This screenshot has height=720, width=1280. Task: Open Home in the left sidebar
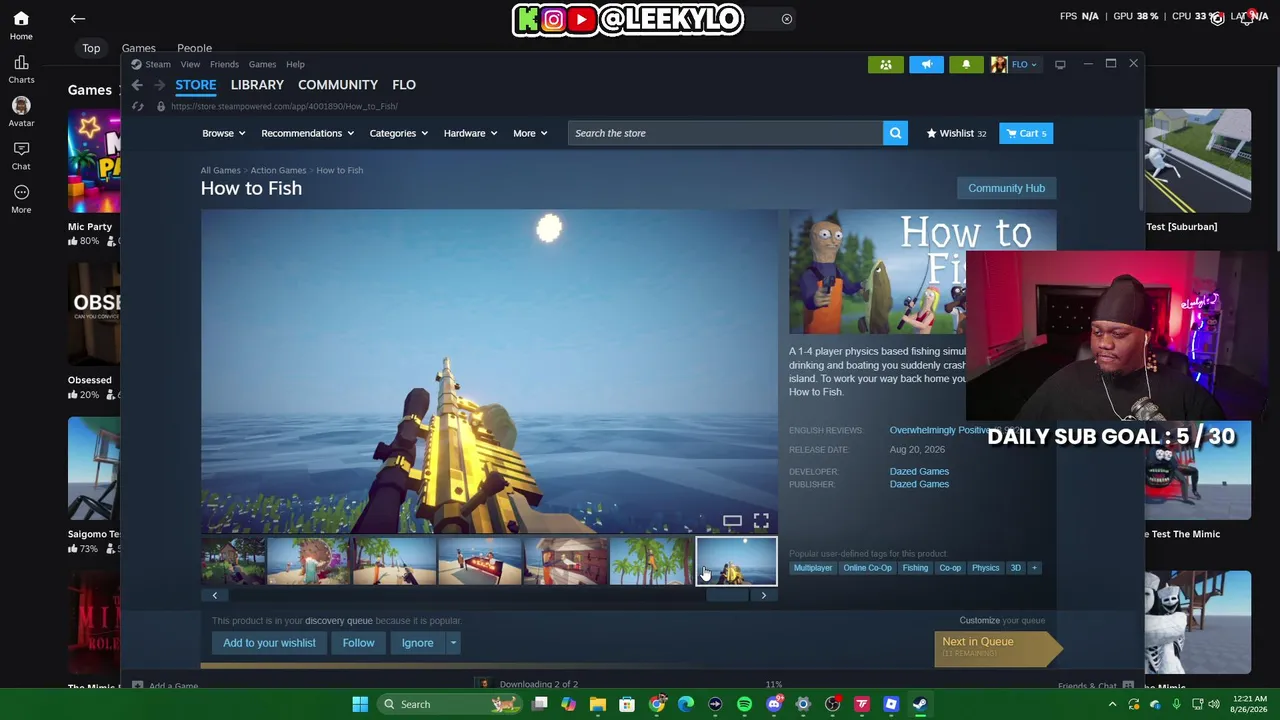point(21,26)
